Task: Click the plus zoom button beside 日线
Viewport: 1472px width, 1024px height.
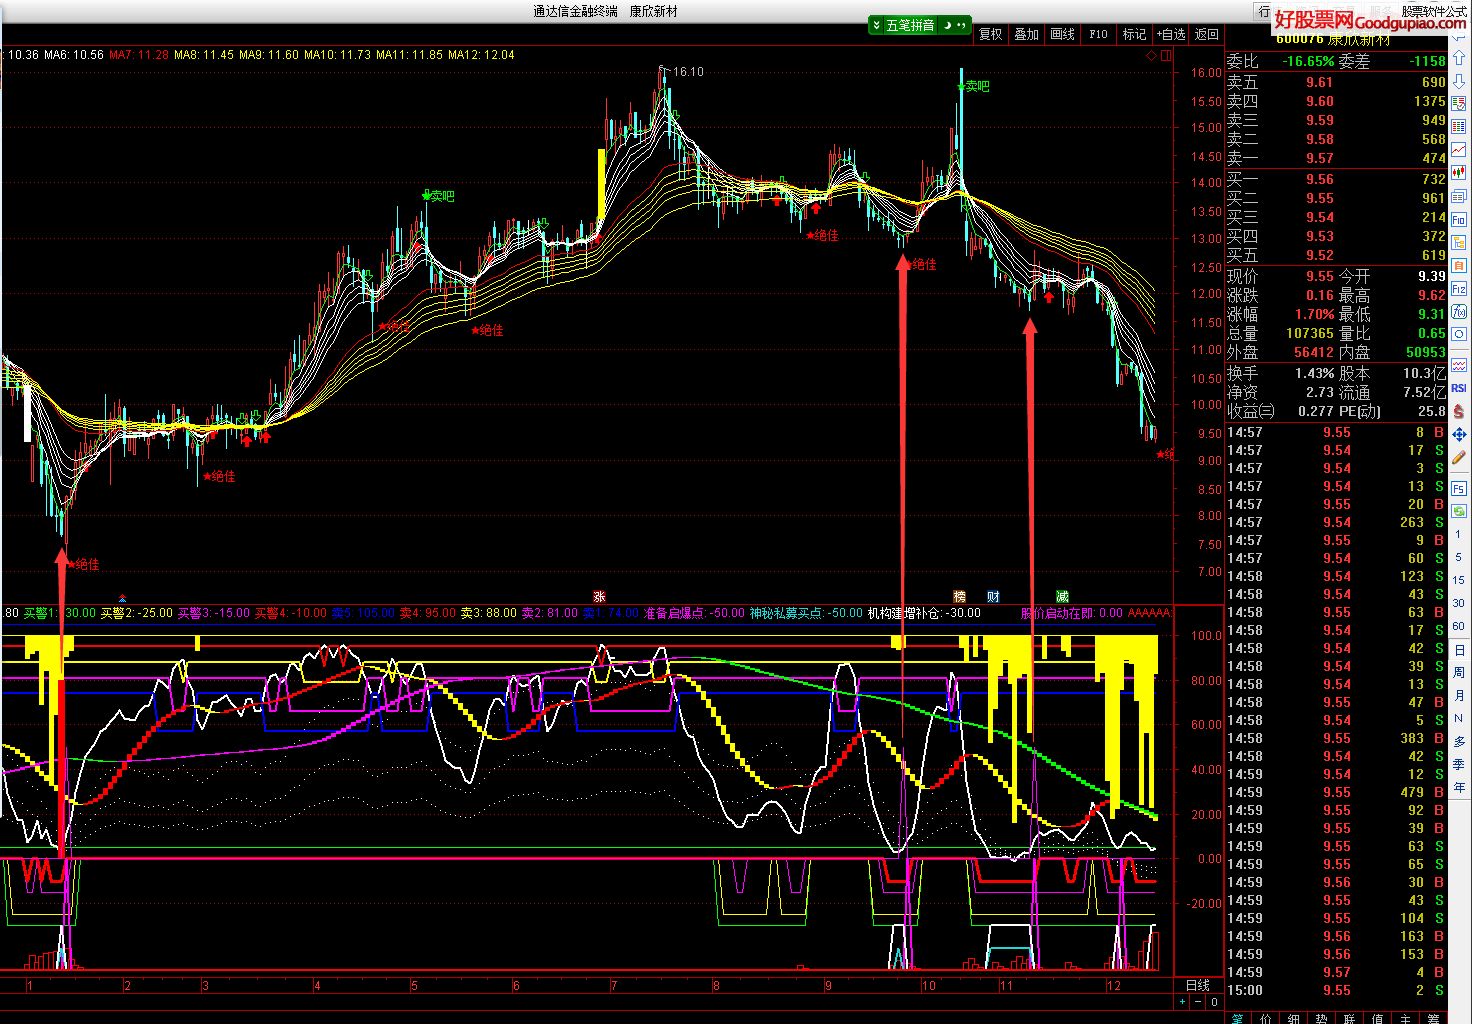Action: pos(1182,1001)
